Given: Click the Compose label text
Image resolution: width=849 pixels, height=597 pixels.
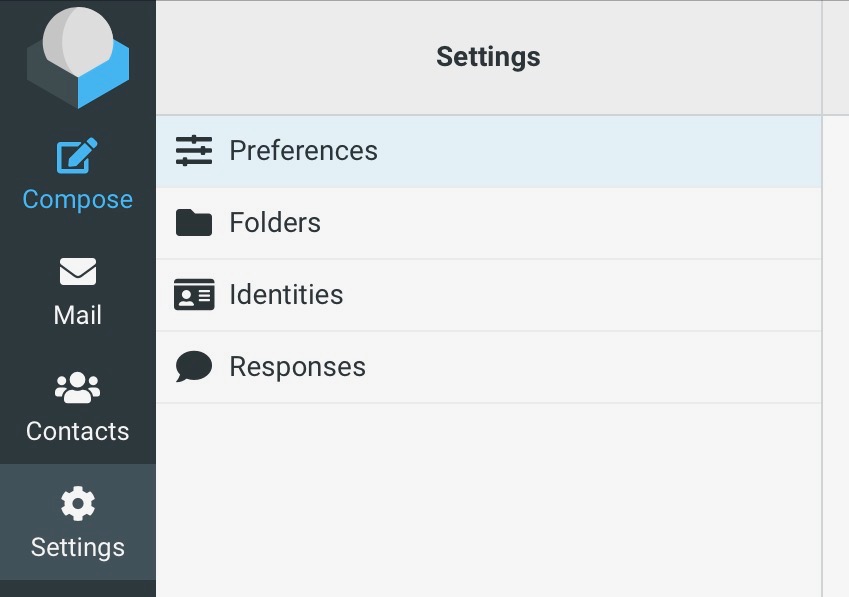Looking at the screenshot, I should [x=77, y=200].
